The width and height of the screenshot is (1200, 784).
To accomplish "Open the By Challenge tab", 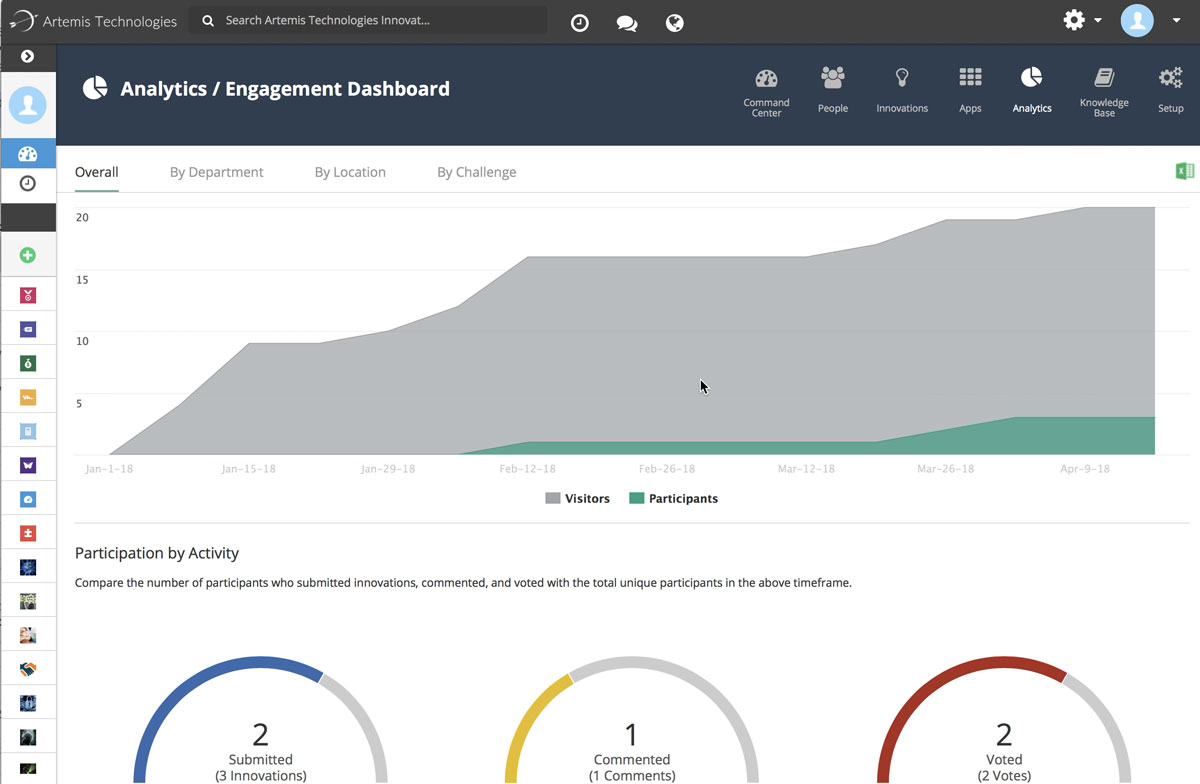I will [x=476, y=171].
